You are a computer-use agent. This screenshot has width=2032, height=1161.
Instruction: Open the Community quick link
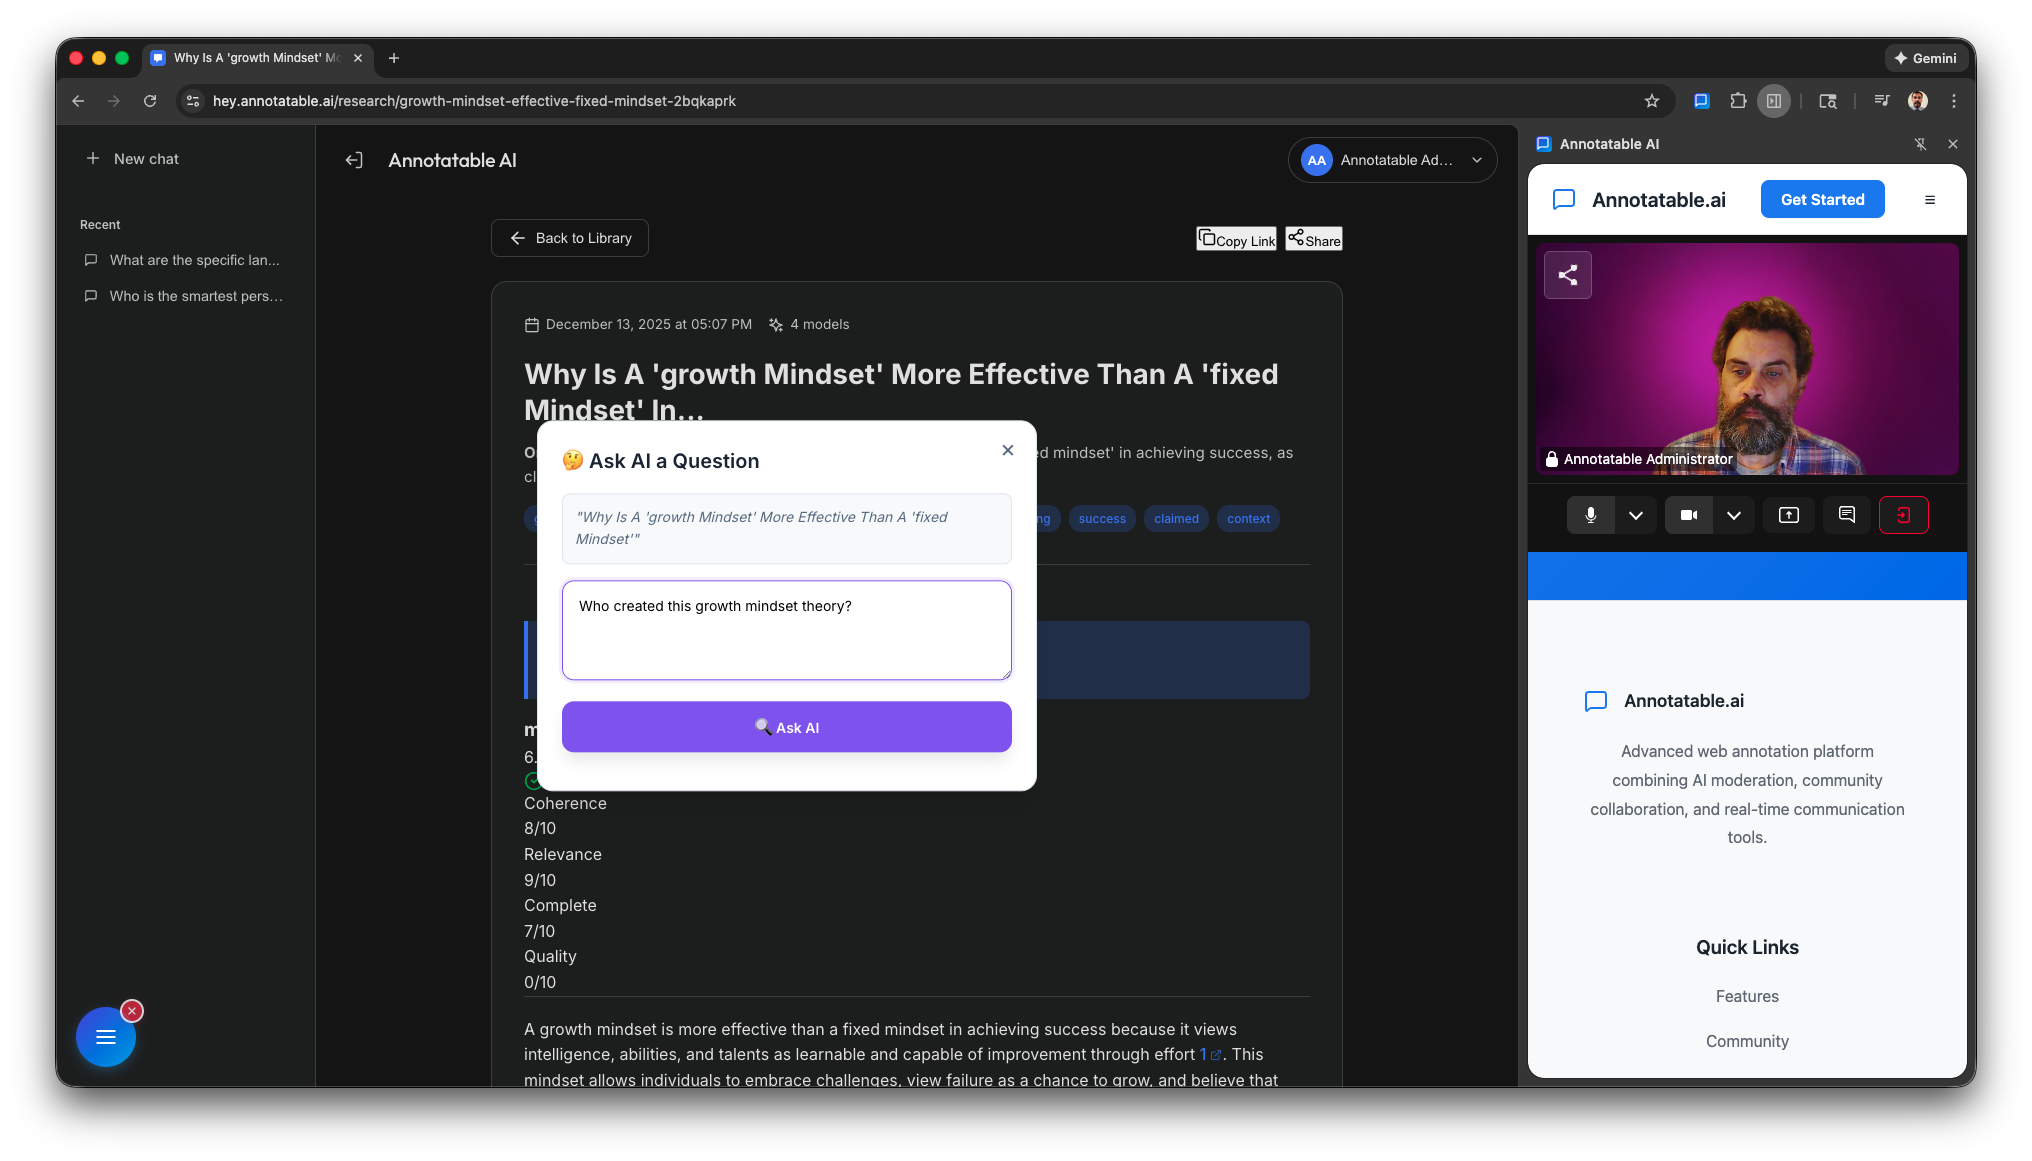tap(1747, 1041)
